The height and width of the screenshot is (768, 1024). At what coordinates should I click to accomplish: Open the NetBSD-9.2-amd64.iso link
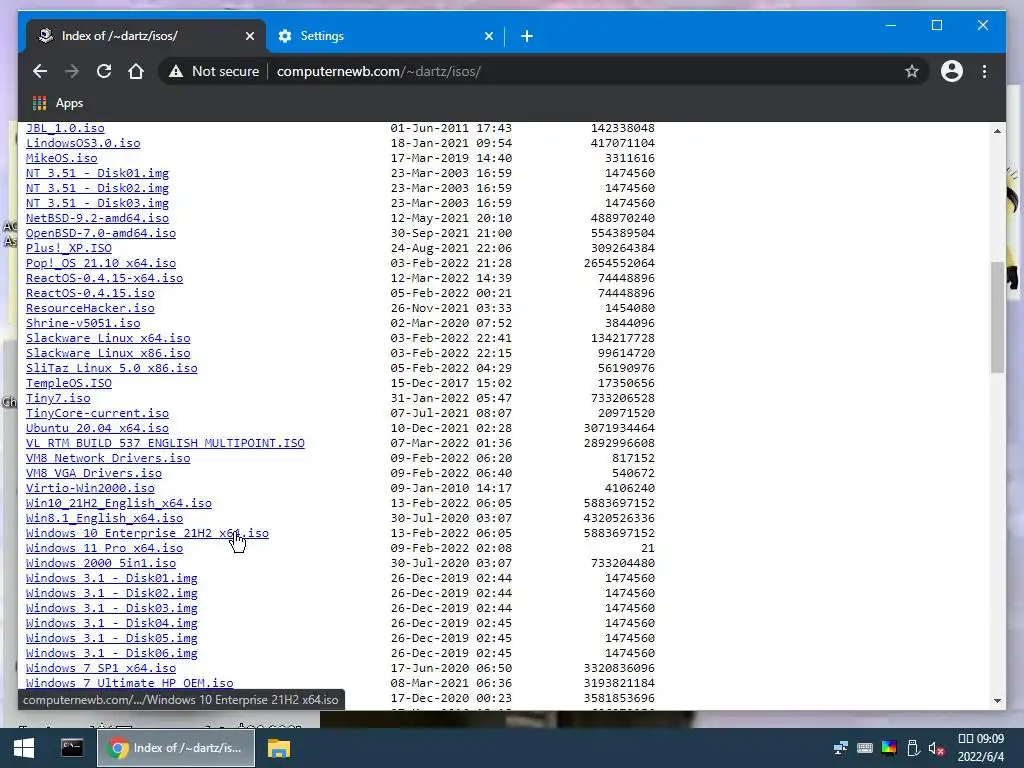pyautogui.click(x=97, y=218)
